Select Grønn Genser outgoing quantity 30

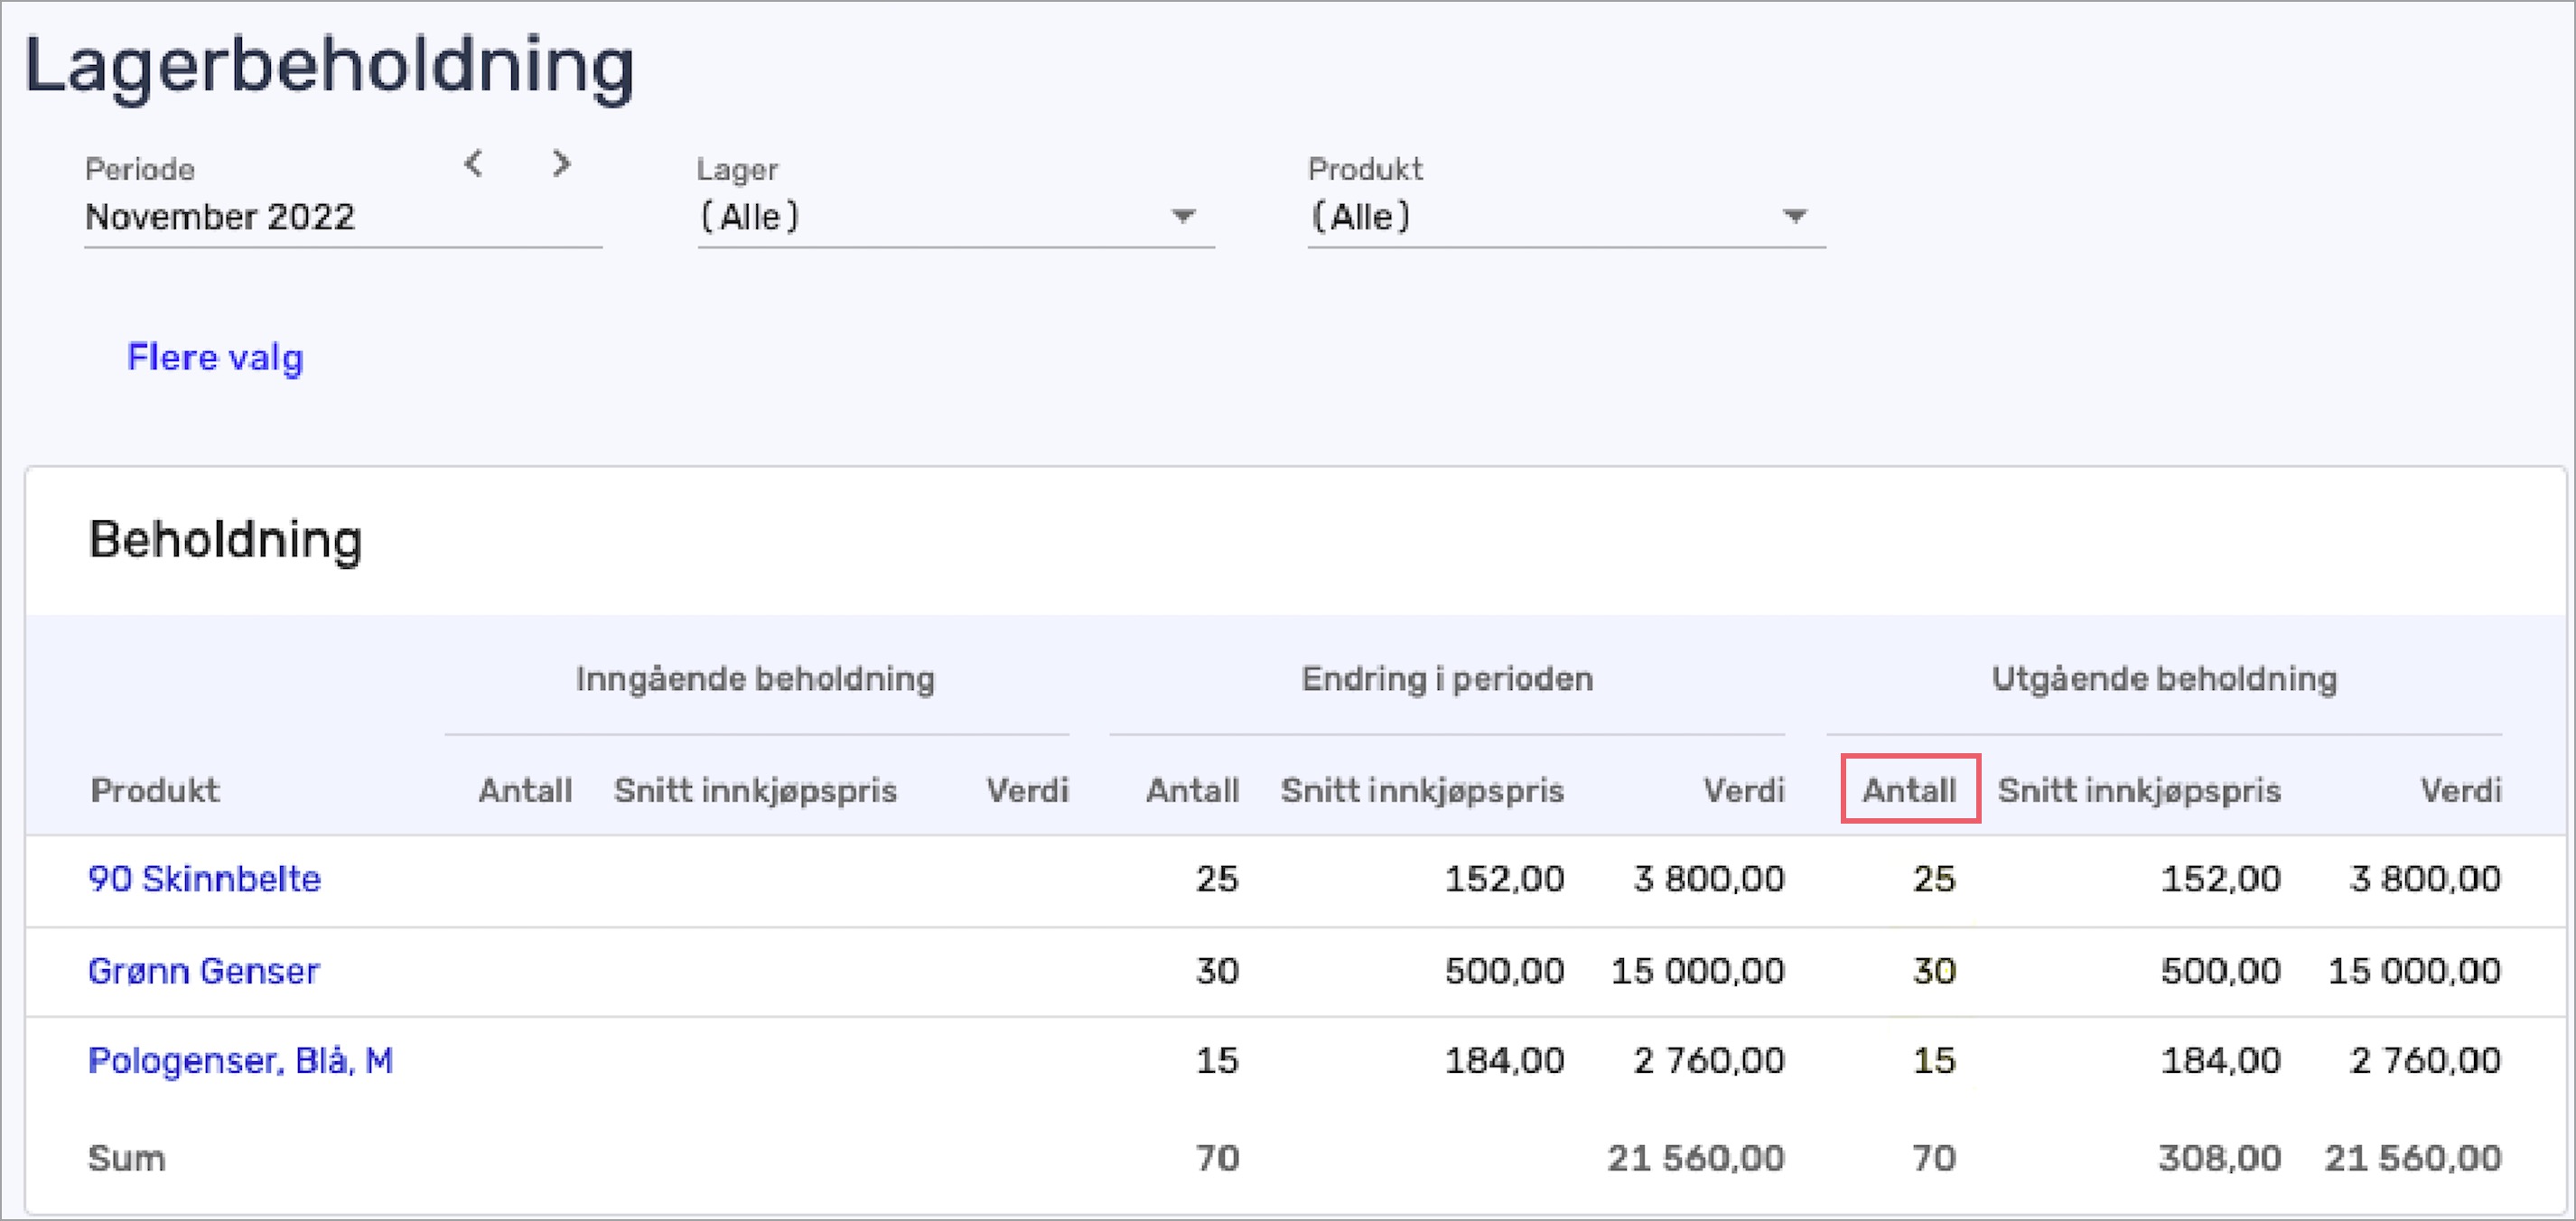coord(1934,971)
